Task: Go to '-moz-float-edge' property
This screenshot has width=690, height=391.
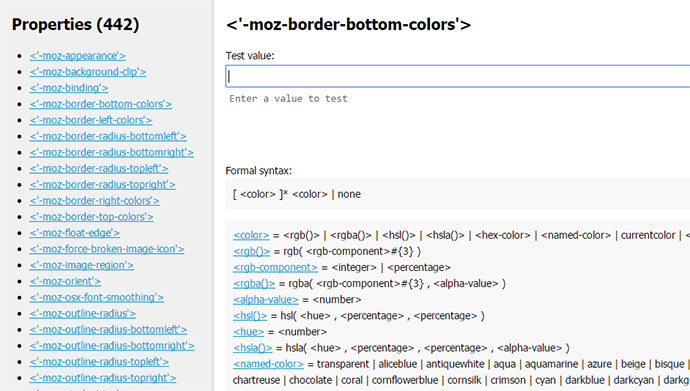Action: [74, 233]
